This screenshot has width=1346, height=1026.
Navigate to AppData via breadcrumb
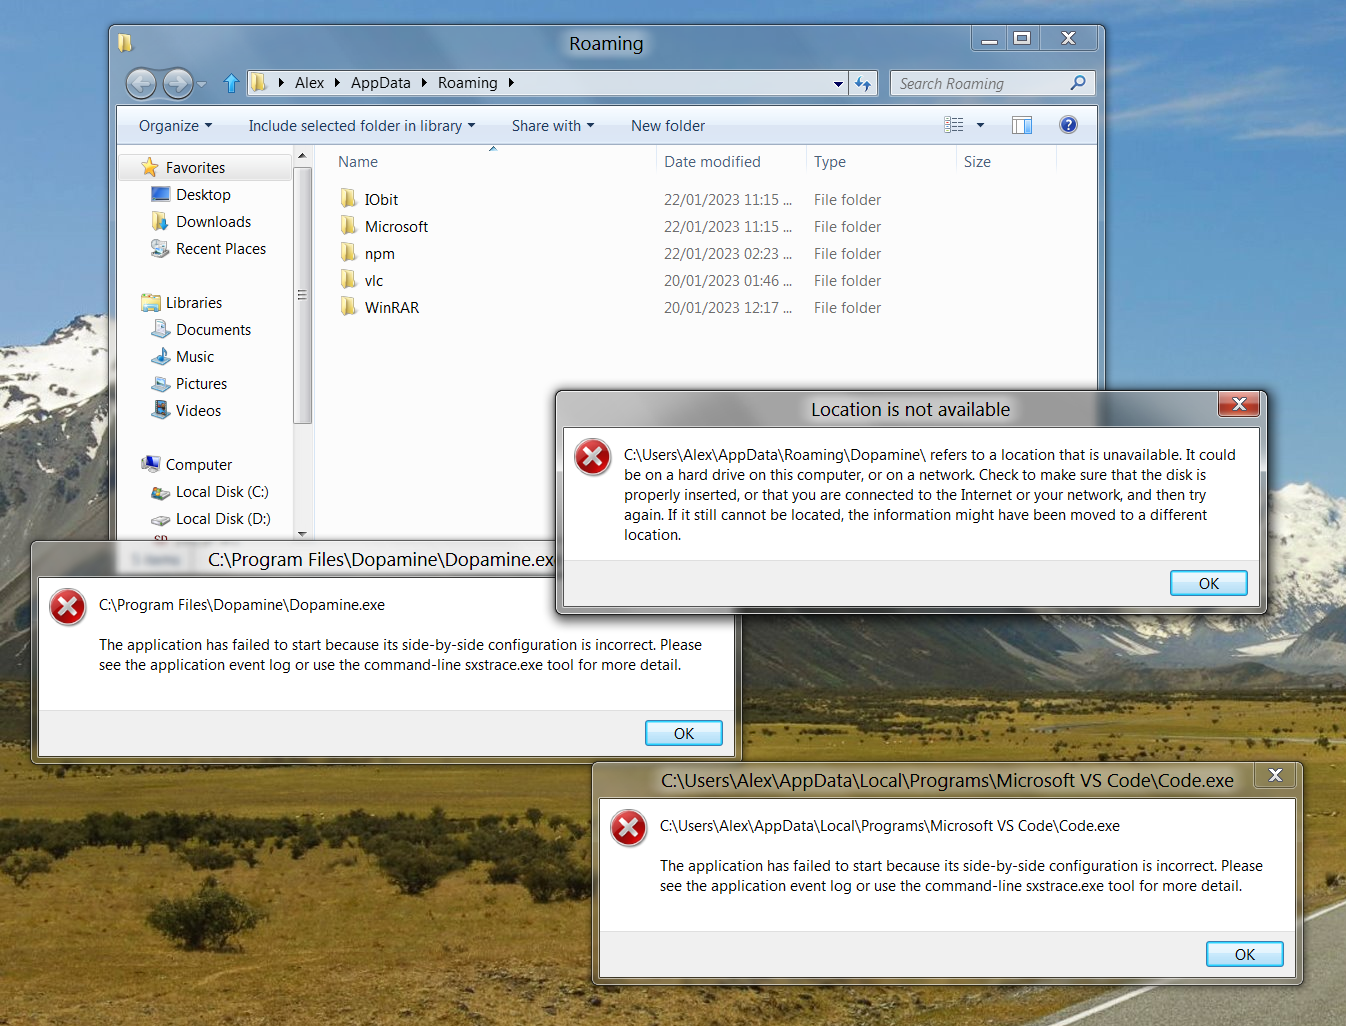pyautogui.click(x=380, y=82)
